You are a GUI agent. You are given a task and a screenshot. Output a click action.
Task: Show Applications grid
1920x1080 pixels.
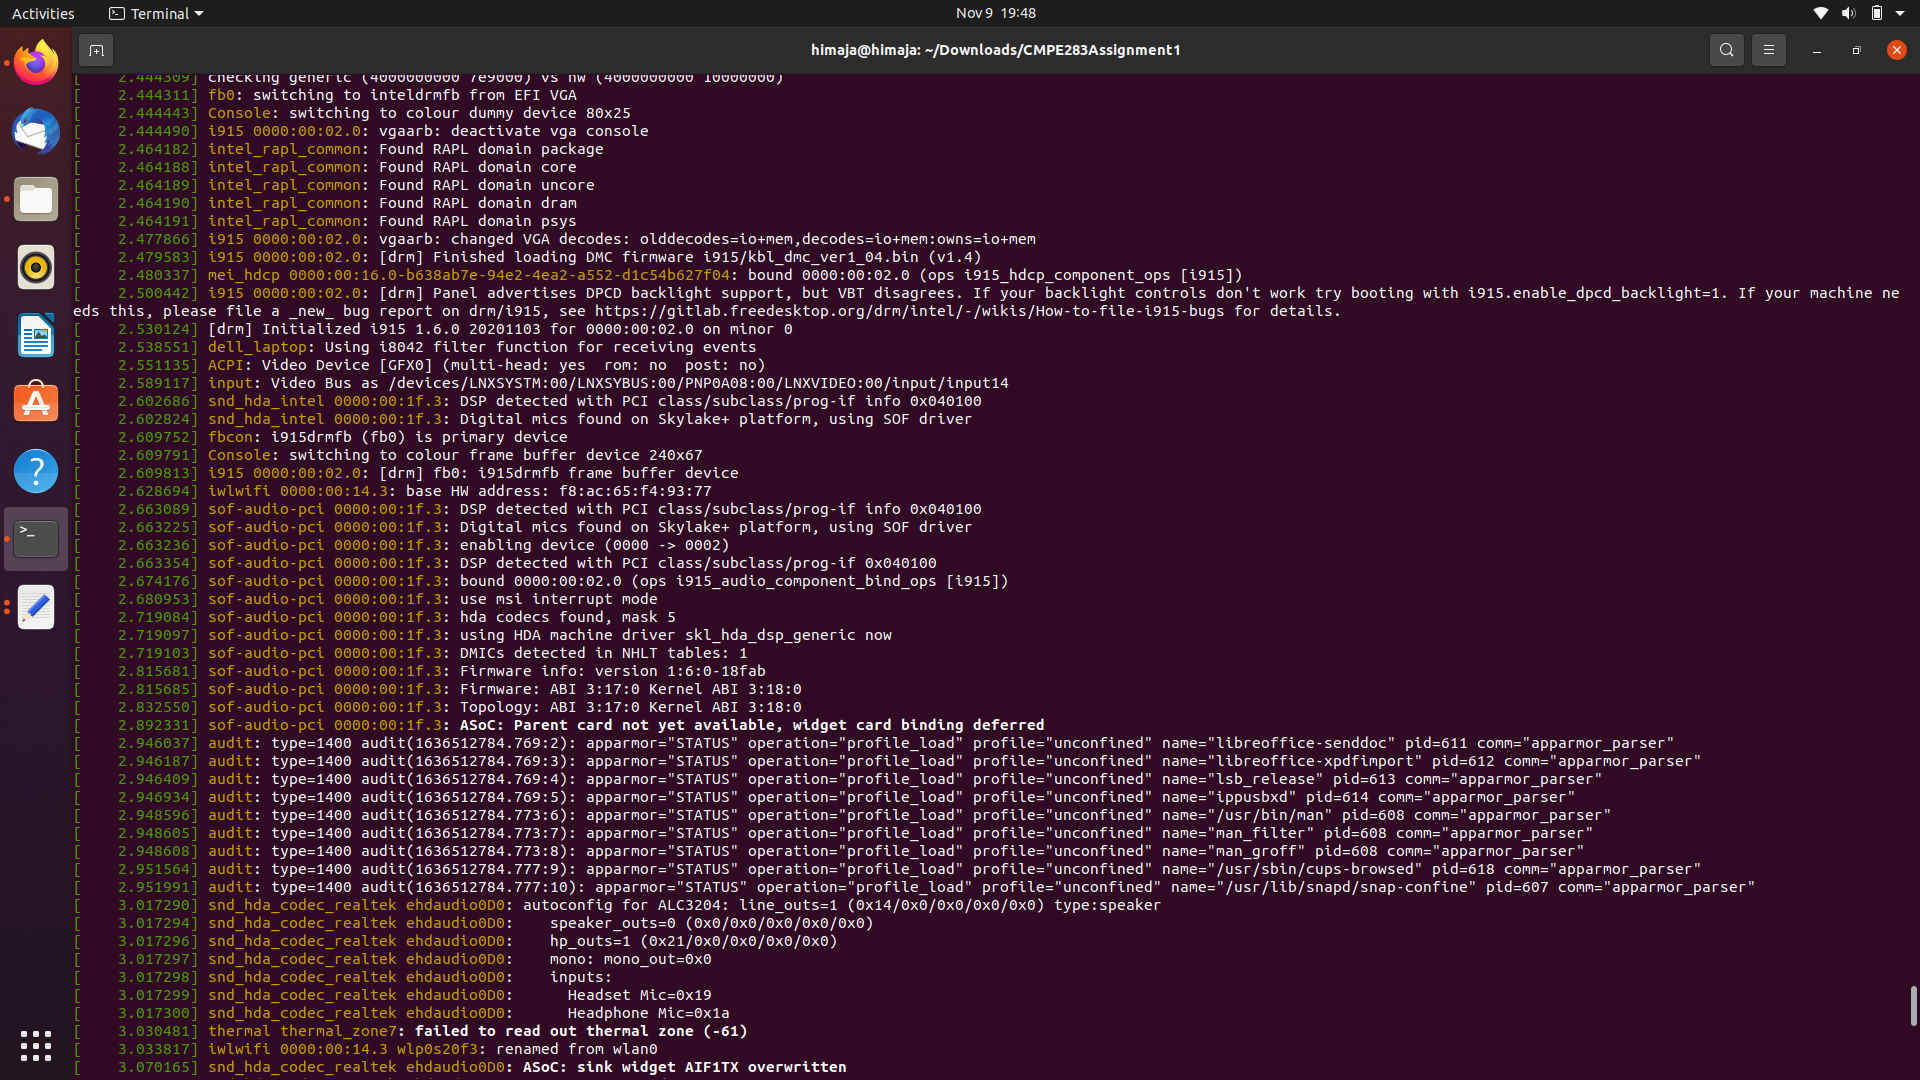point(36,1046)
